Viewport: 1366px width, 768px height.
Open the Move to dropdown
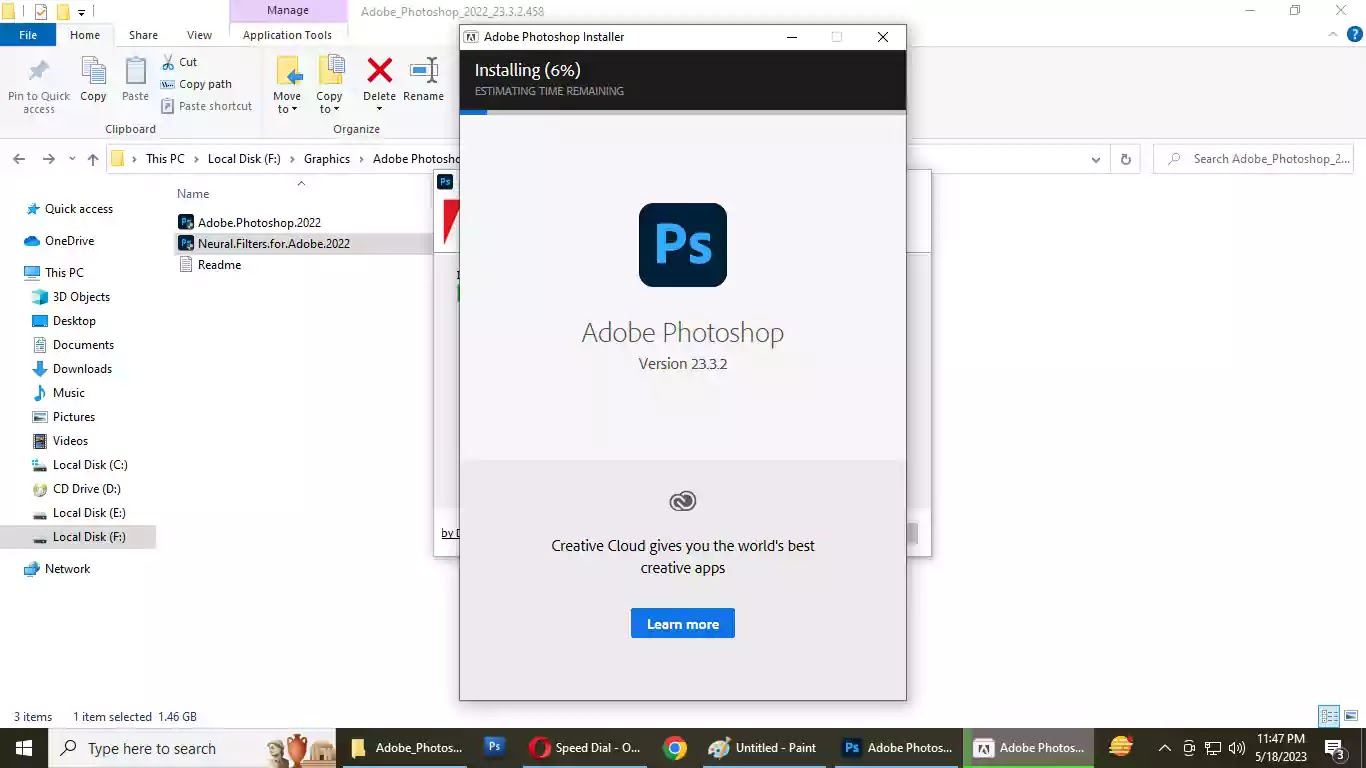(x=287, y=85)
